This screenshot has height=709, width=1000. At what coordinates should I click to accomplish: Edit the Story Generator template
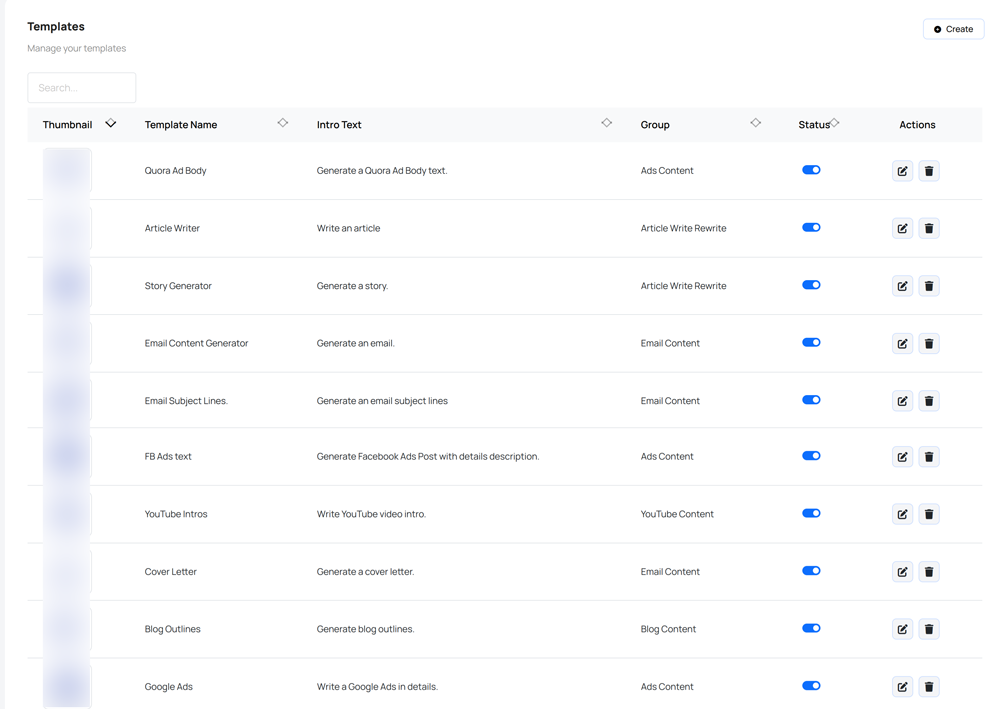click(x=902, y=286)
